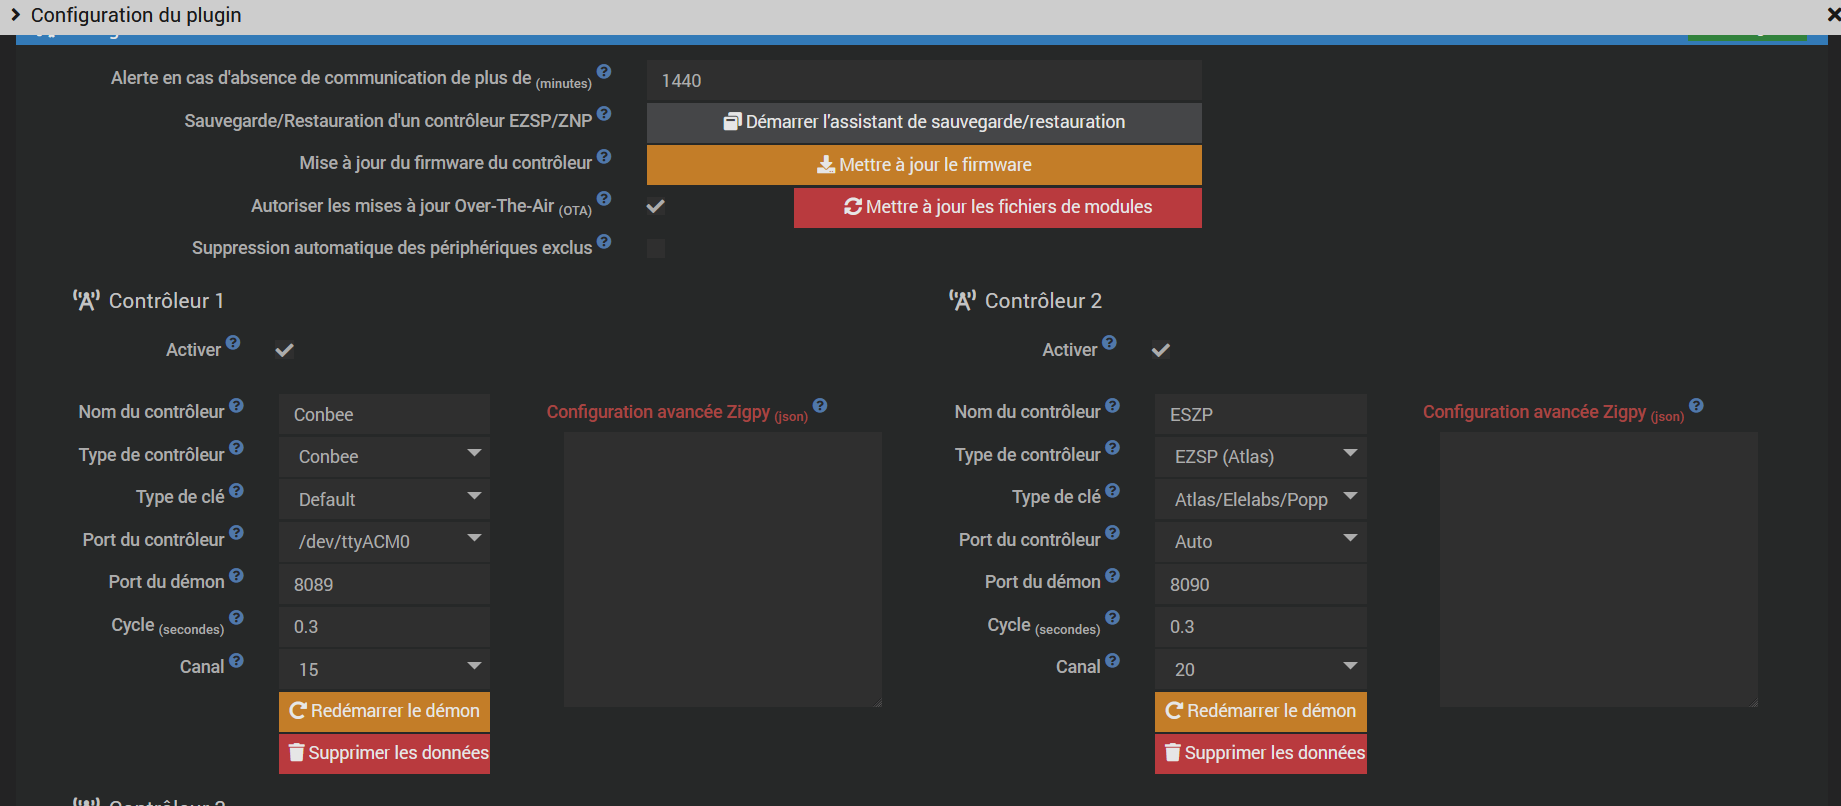This screenshot has height=806, width=1841.
Task: Click help icon beside Contrôleur 2 Activer
Action: (x=1109, y=343)
